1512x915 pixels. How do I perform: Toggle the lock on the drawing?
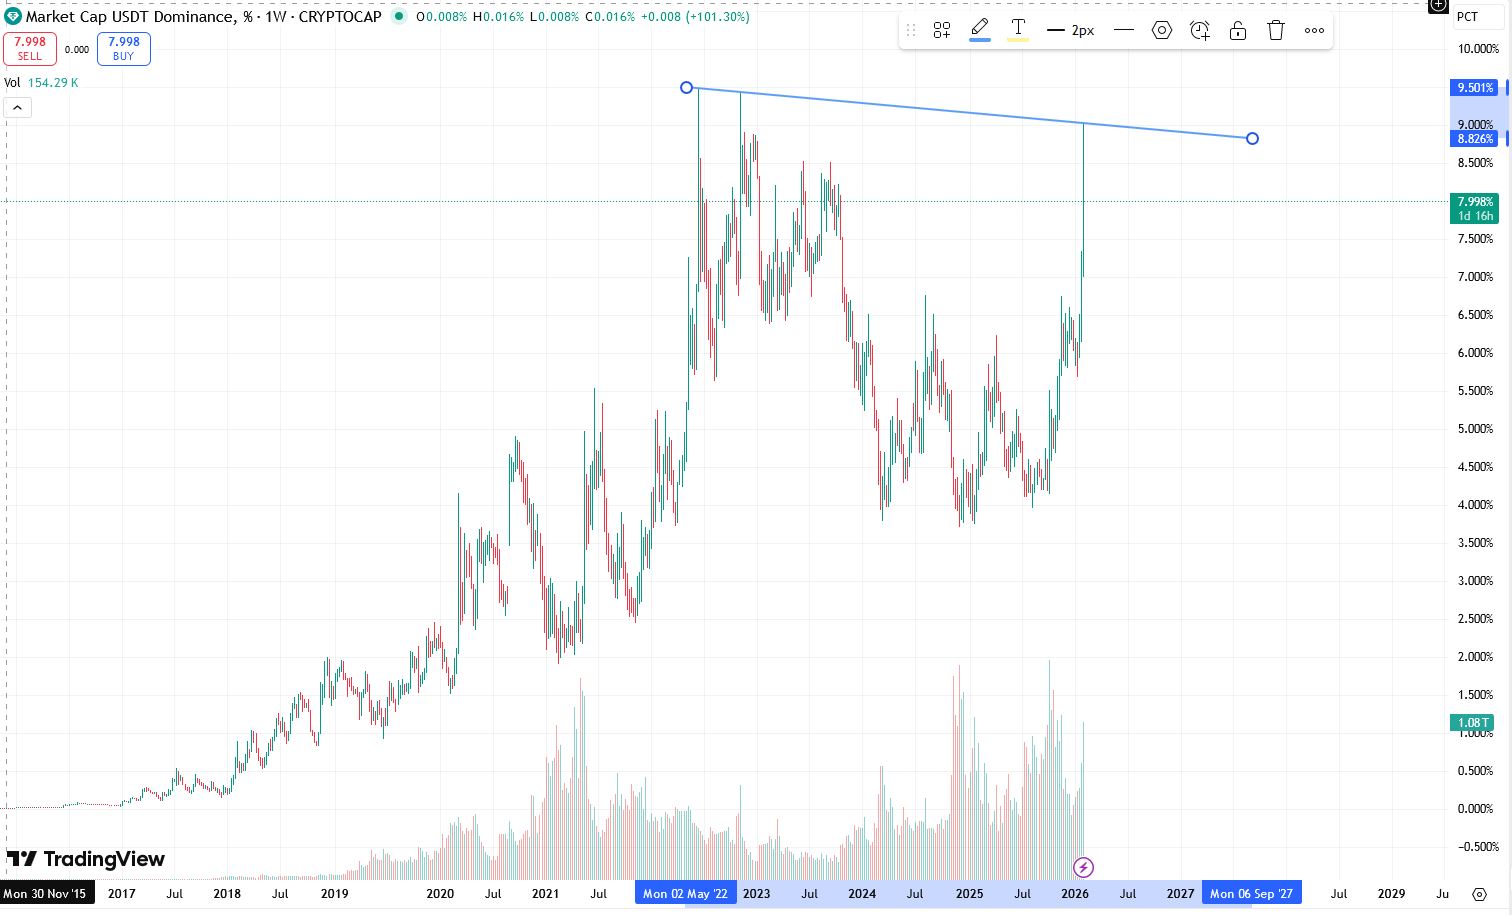click(x=1238, y=30)
